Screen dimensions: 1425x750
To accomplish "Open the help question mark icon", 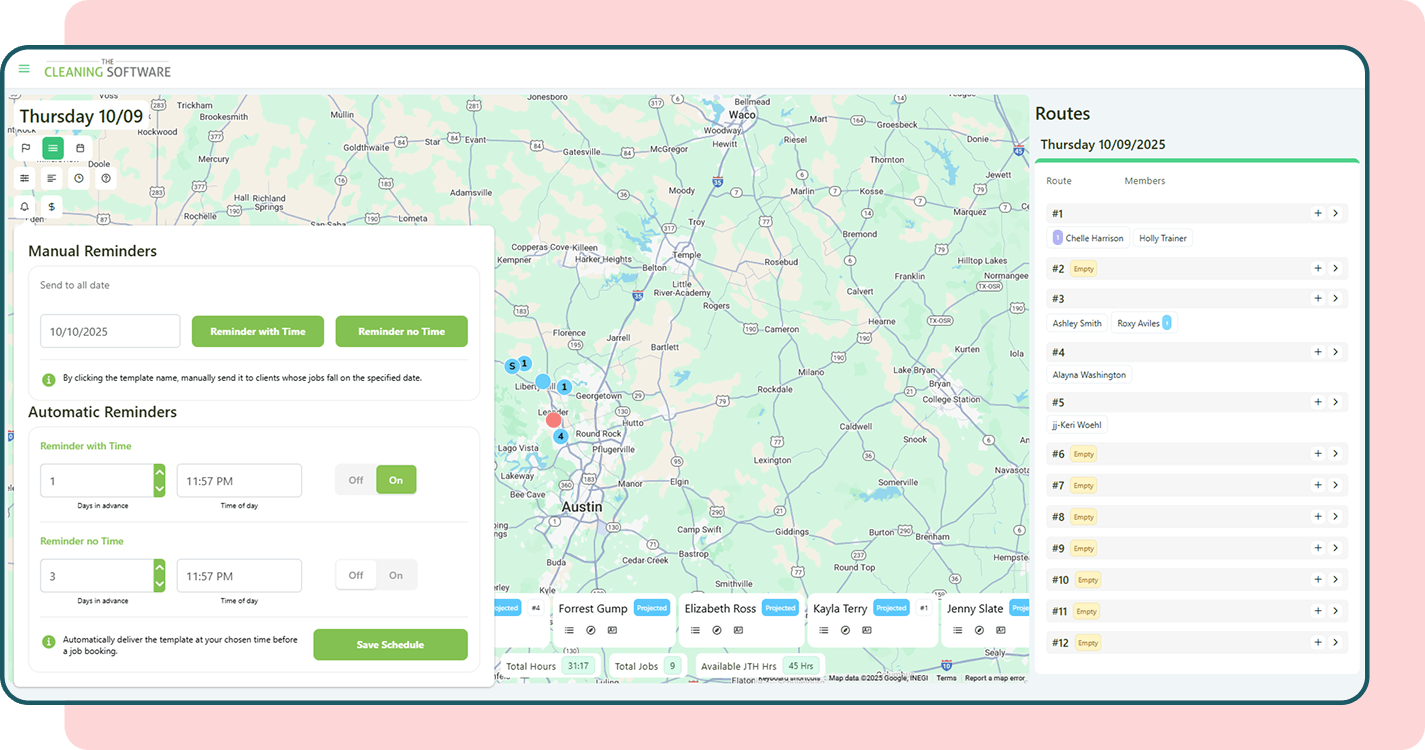I will [105, 178].
